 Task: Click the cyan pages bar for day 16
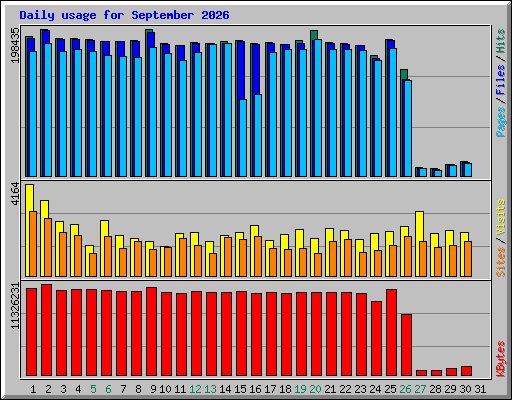[x=258, y=136]
